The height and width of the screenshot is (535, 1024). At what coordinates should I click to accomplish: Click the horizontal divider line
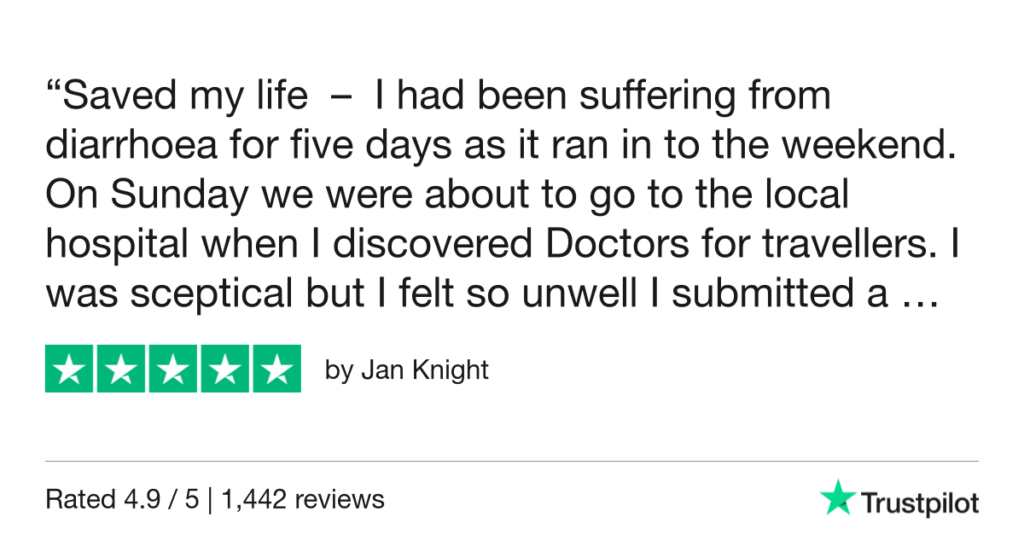click(x=512, y=462)
